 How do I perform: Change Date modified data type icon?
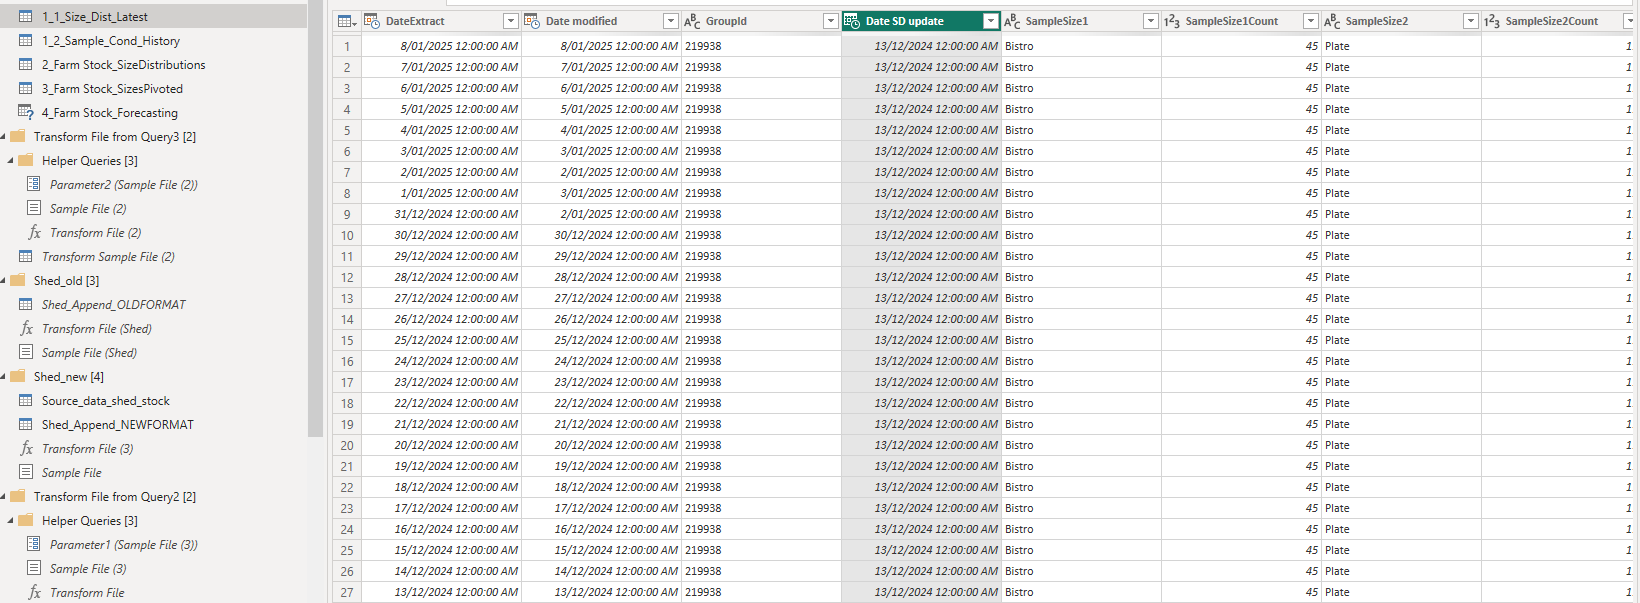coord(532,21)
